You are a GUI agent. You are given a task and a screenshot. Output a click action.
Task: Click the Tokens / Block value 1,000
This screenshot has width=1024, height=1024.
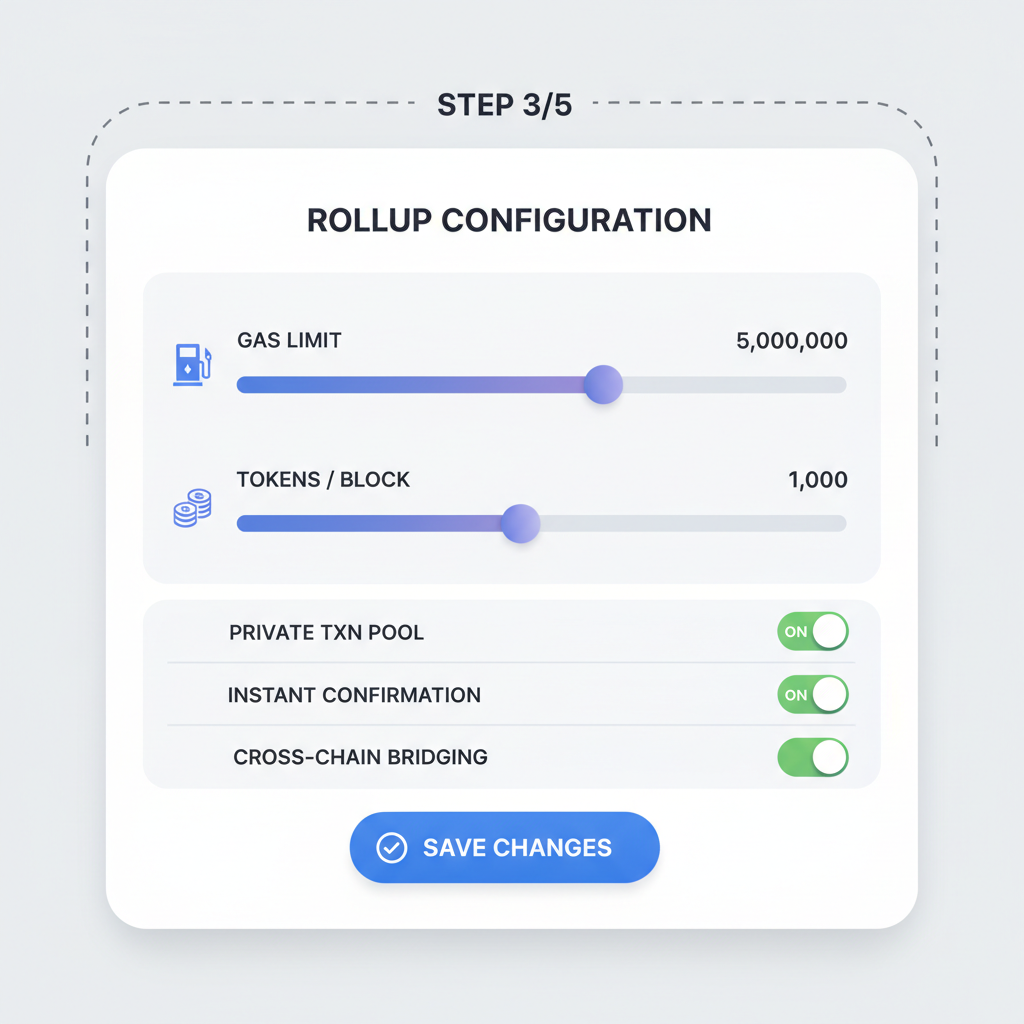click(818, 480)
